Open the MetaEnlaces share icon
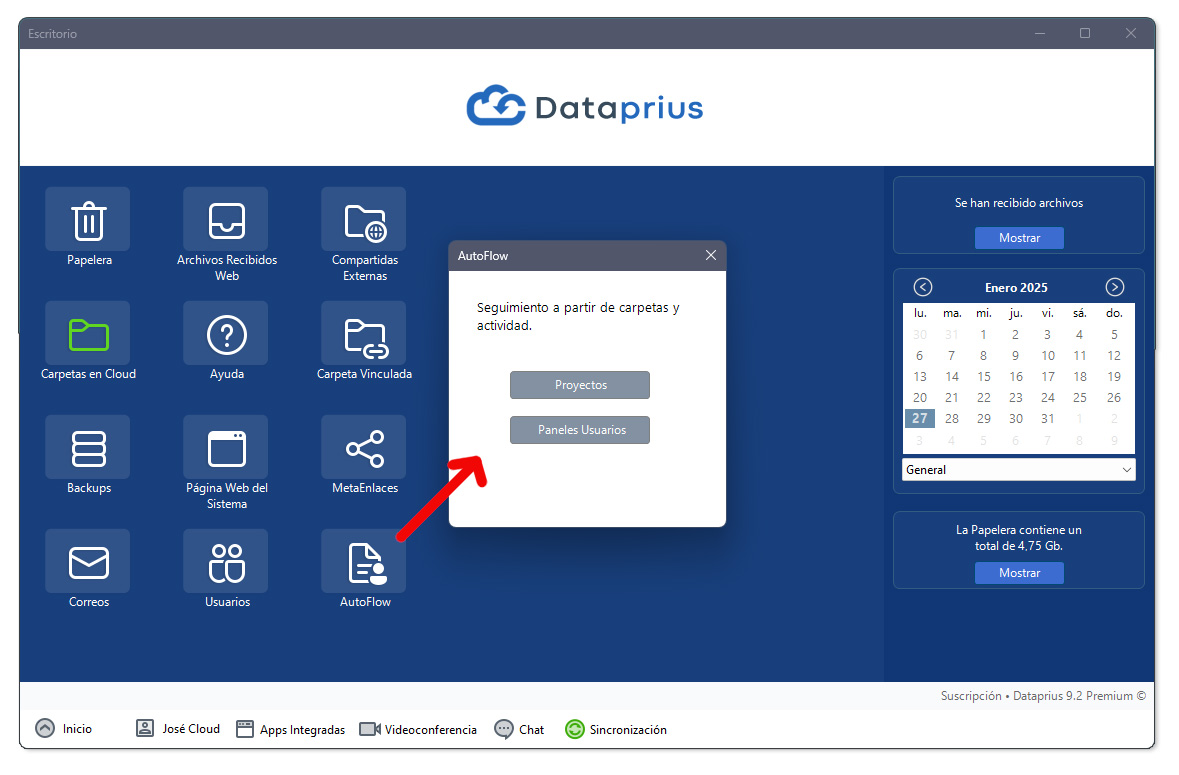1179x775 pixels. 364,447
